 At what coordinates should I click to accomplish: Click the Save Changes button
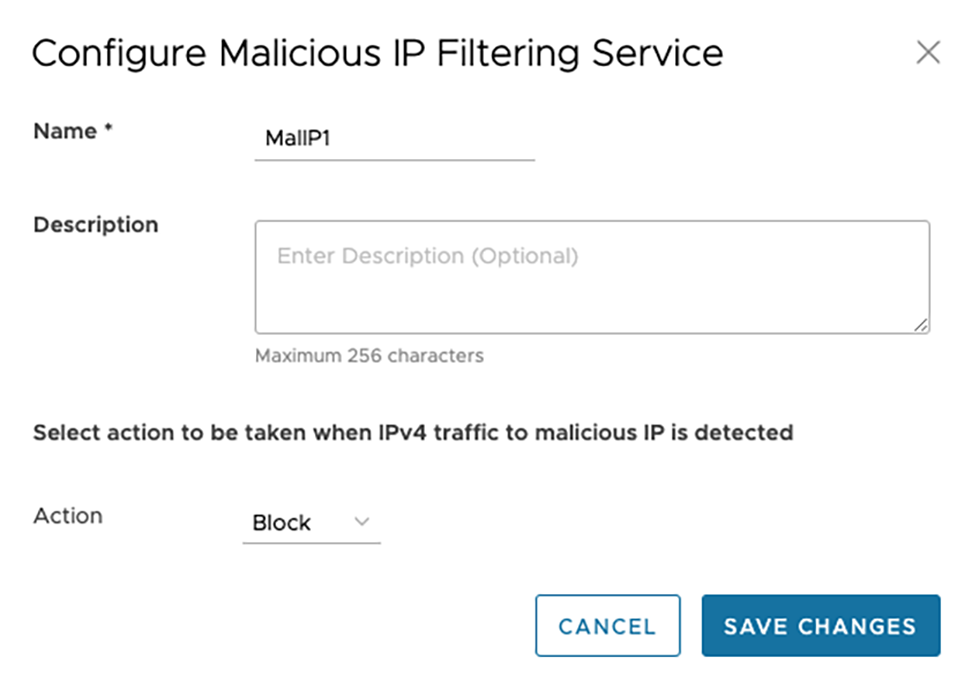coord(820,626)
